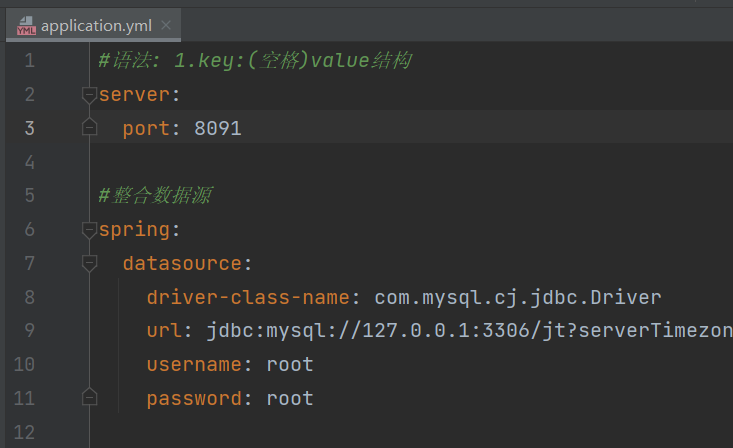Collapse the datasource block fold marker
The image size is (733, 448).
click(89, 263)
